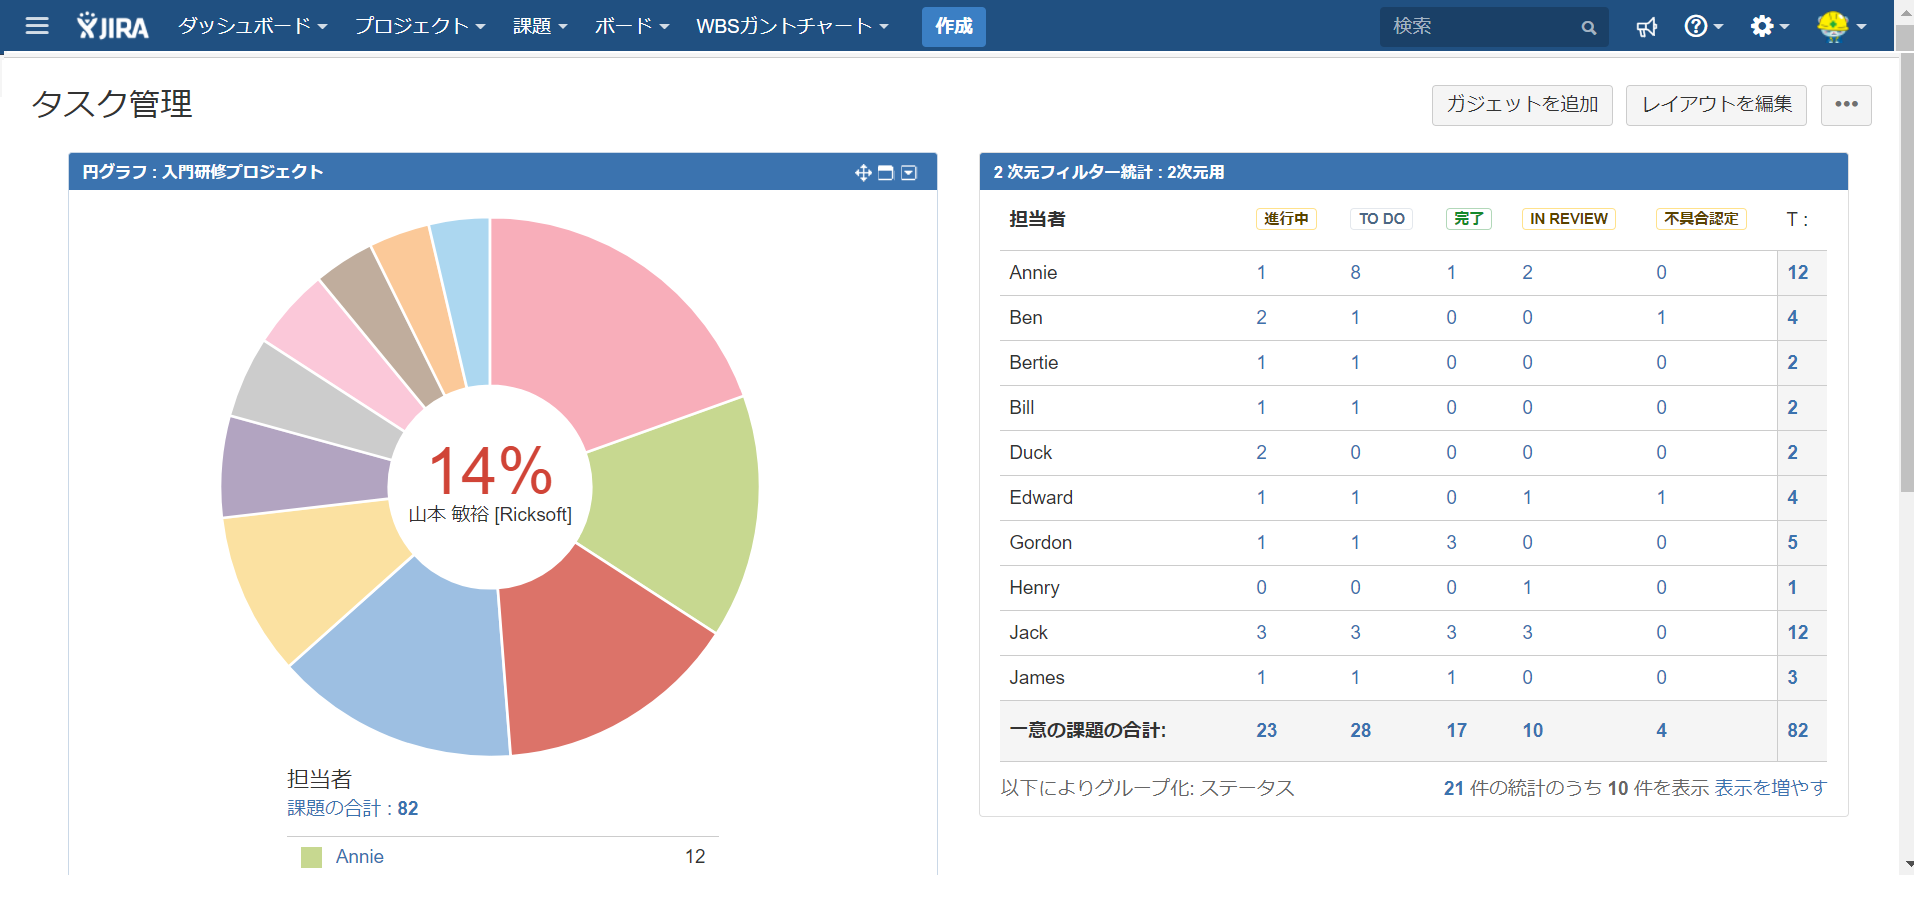Screen dimensions: 1914x897
Task: Click Gordon's 完了 count 3
Action: click(1451, 543)
